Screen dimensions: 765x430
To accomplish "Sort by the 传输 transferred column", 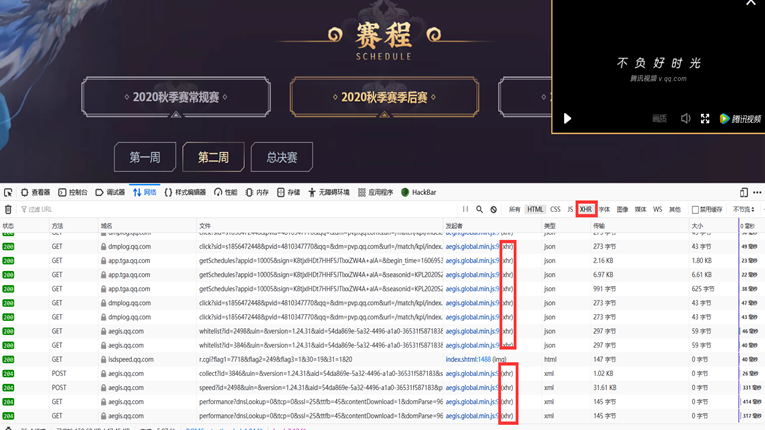I will coord(640,226).
